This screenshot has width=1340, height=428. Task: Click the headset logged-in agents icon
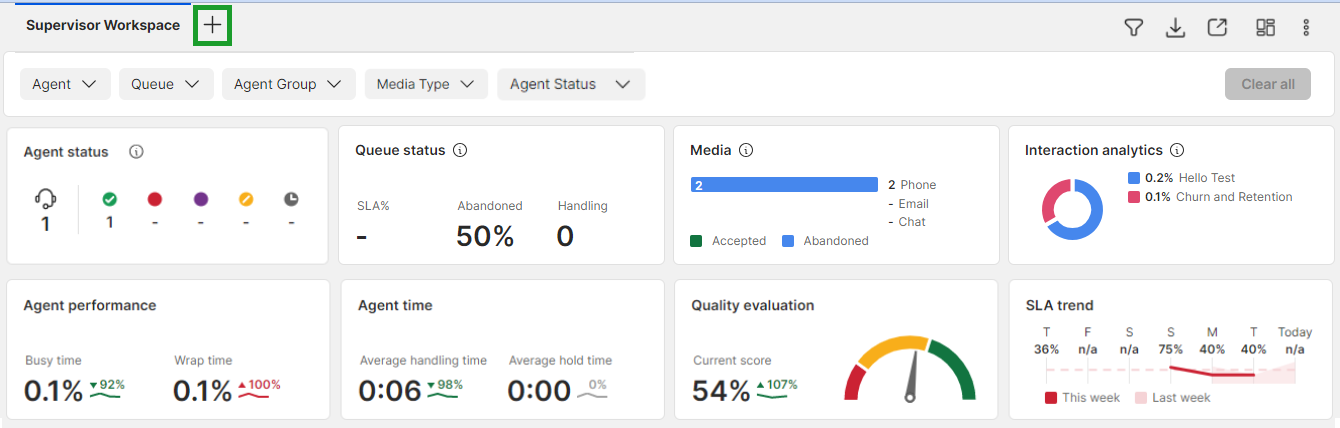[45, 198]
